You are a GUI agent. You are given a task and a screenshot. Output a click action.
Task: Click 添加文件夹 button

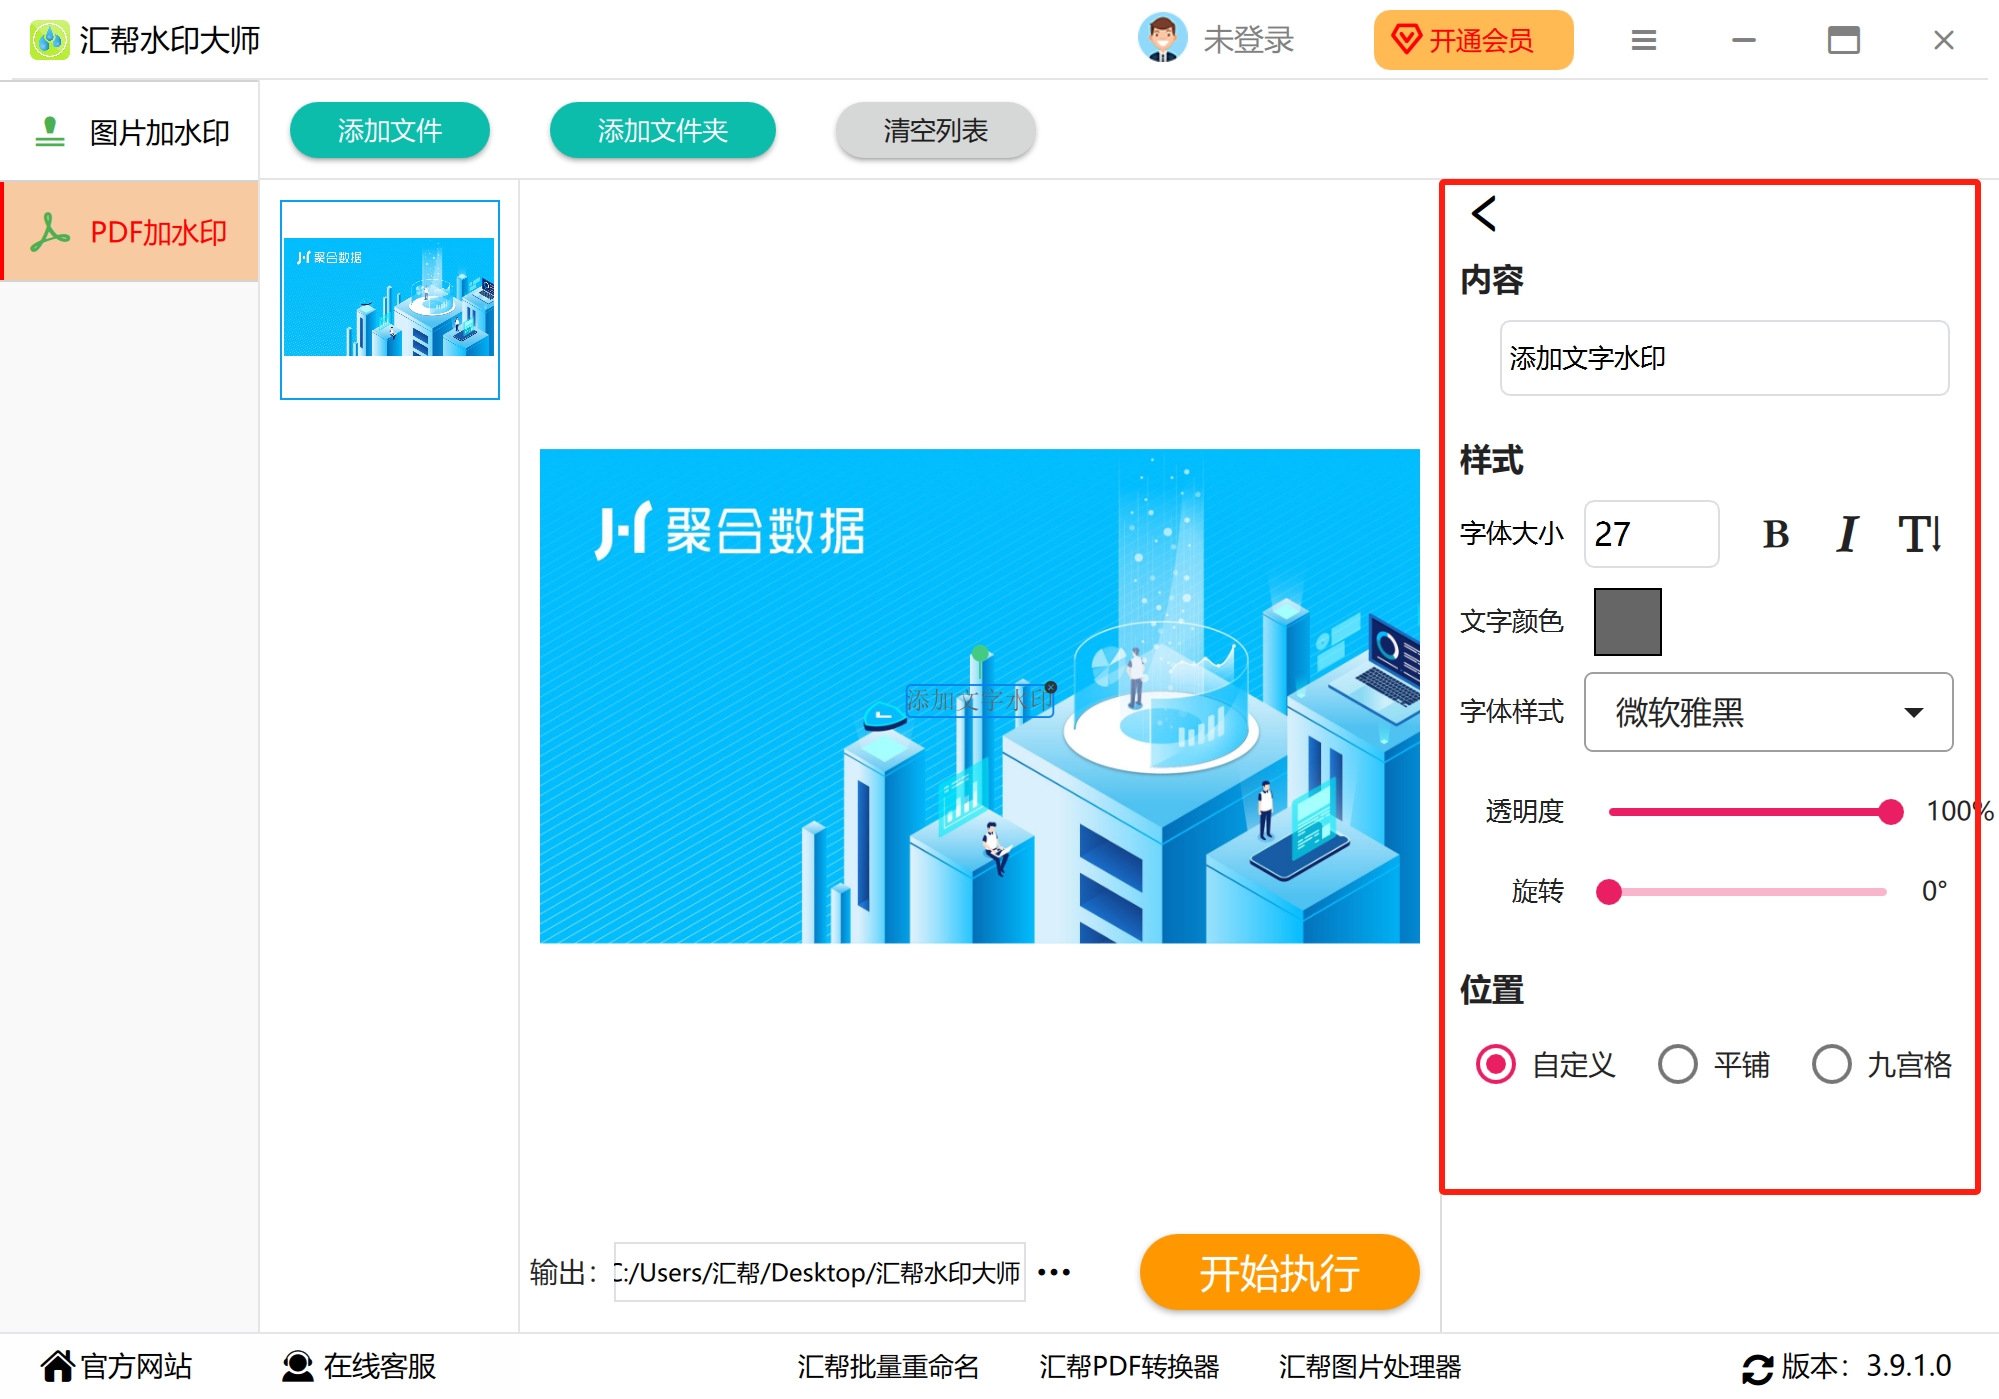point(662,130)
